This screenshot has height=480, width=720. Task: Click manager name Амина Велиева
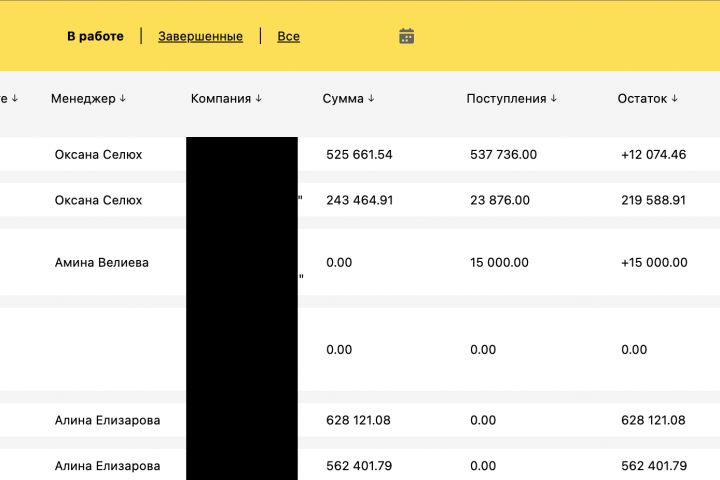pos(101,262)
